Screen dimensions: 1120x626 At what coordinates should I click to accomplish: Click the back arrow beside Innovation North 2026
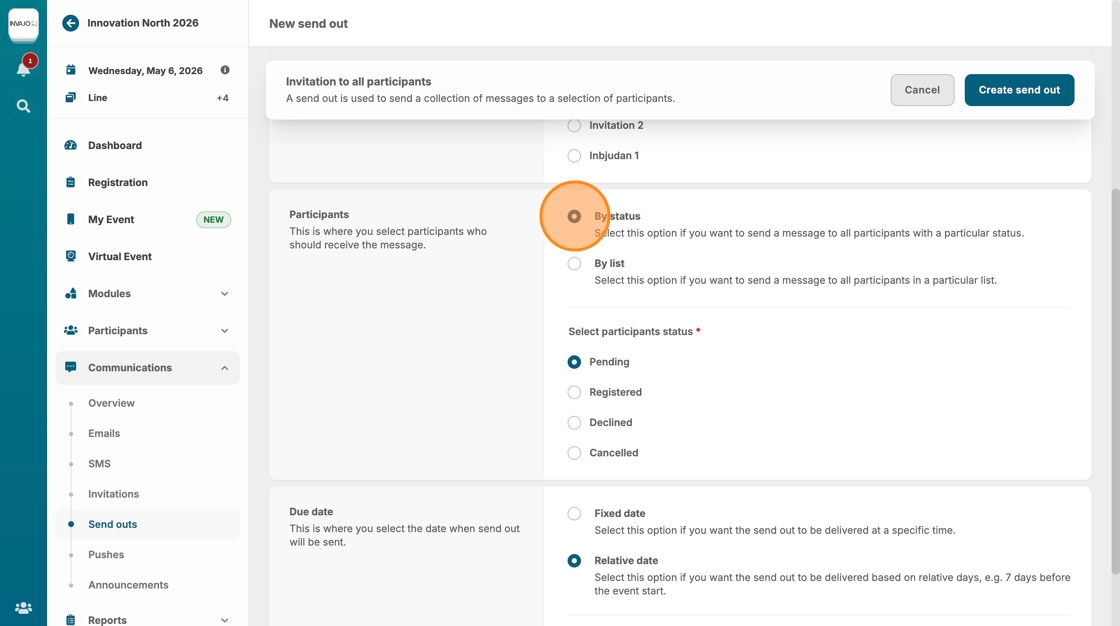point(70,23)
